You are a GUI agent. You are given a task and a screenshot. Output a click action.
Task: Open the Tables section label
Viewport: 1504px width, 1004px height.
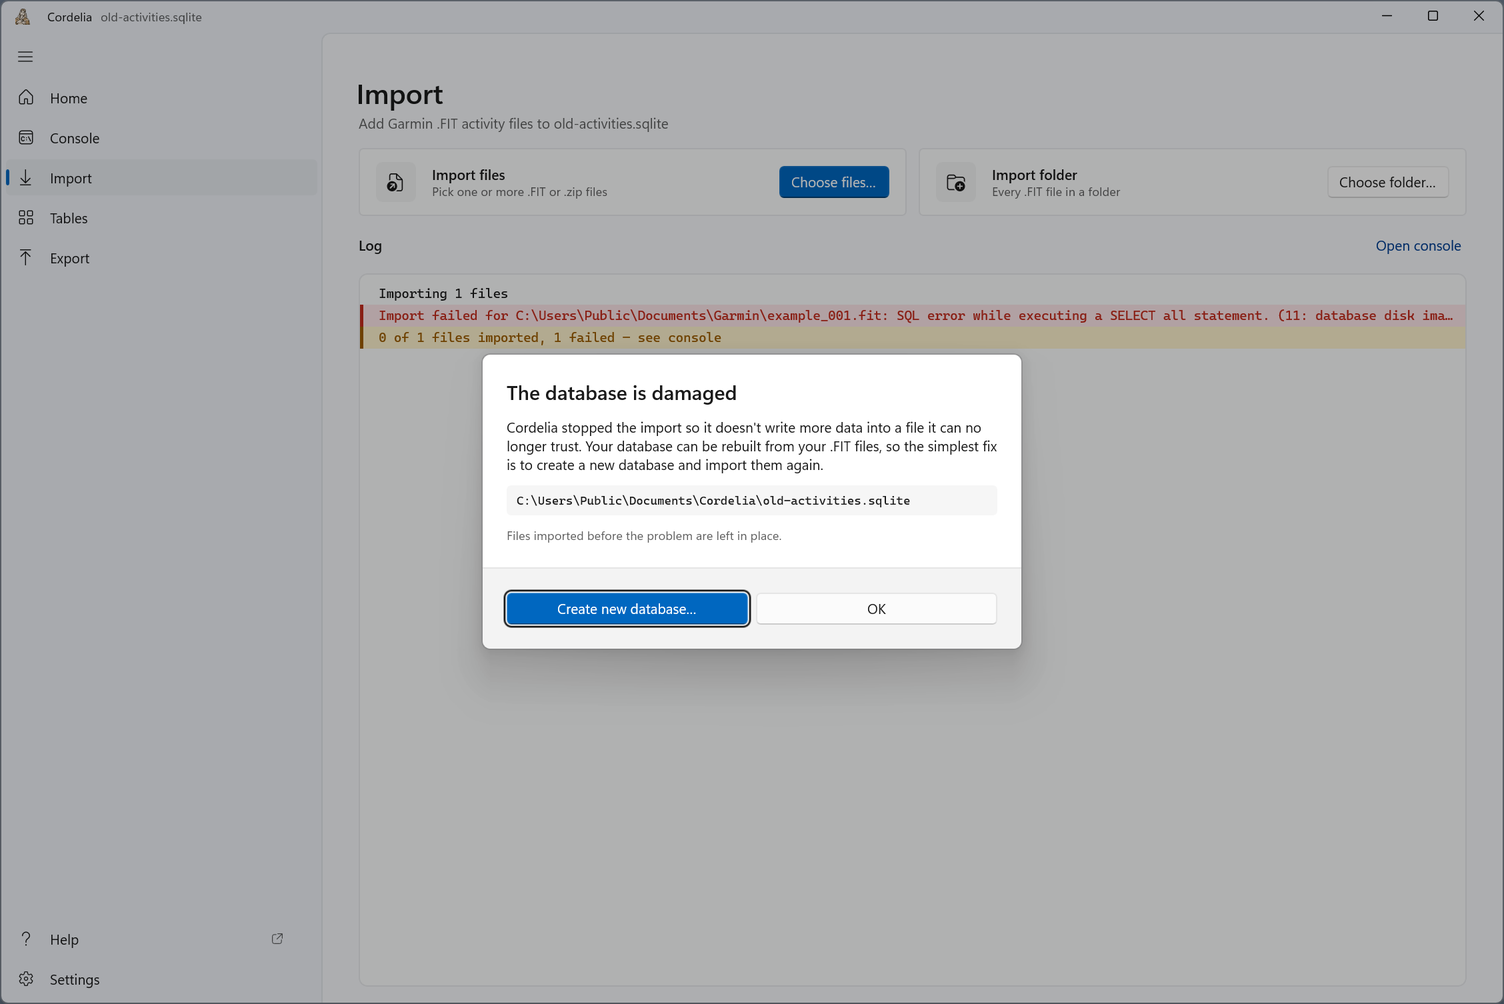coord(69,218)
